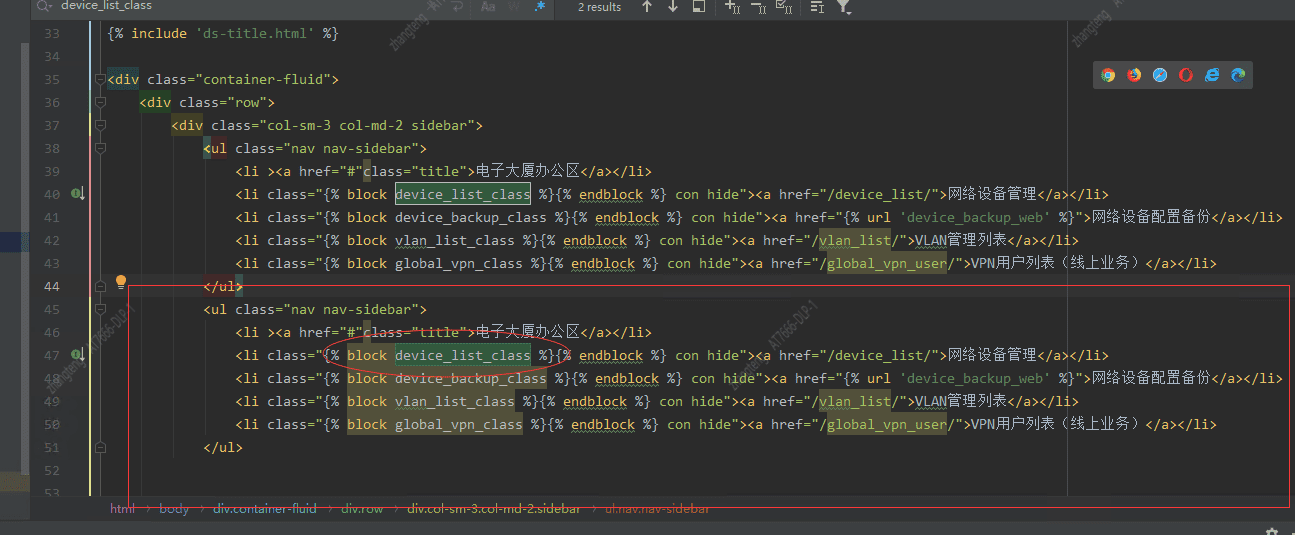The height and width of the screenshot is (535, 1295).
Task: Preview the page in Internet Explorer
Action: (x=1212, y=75)
